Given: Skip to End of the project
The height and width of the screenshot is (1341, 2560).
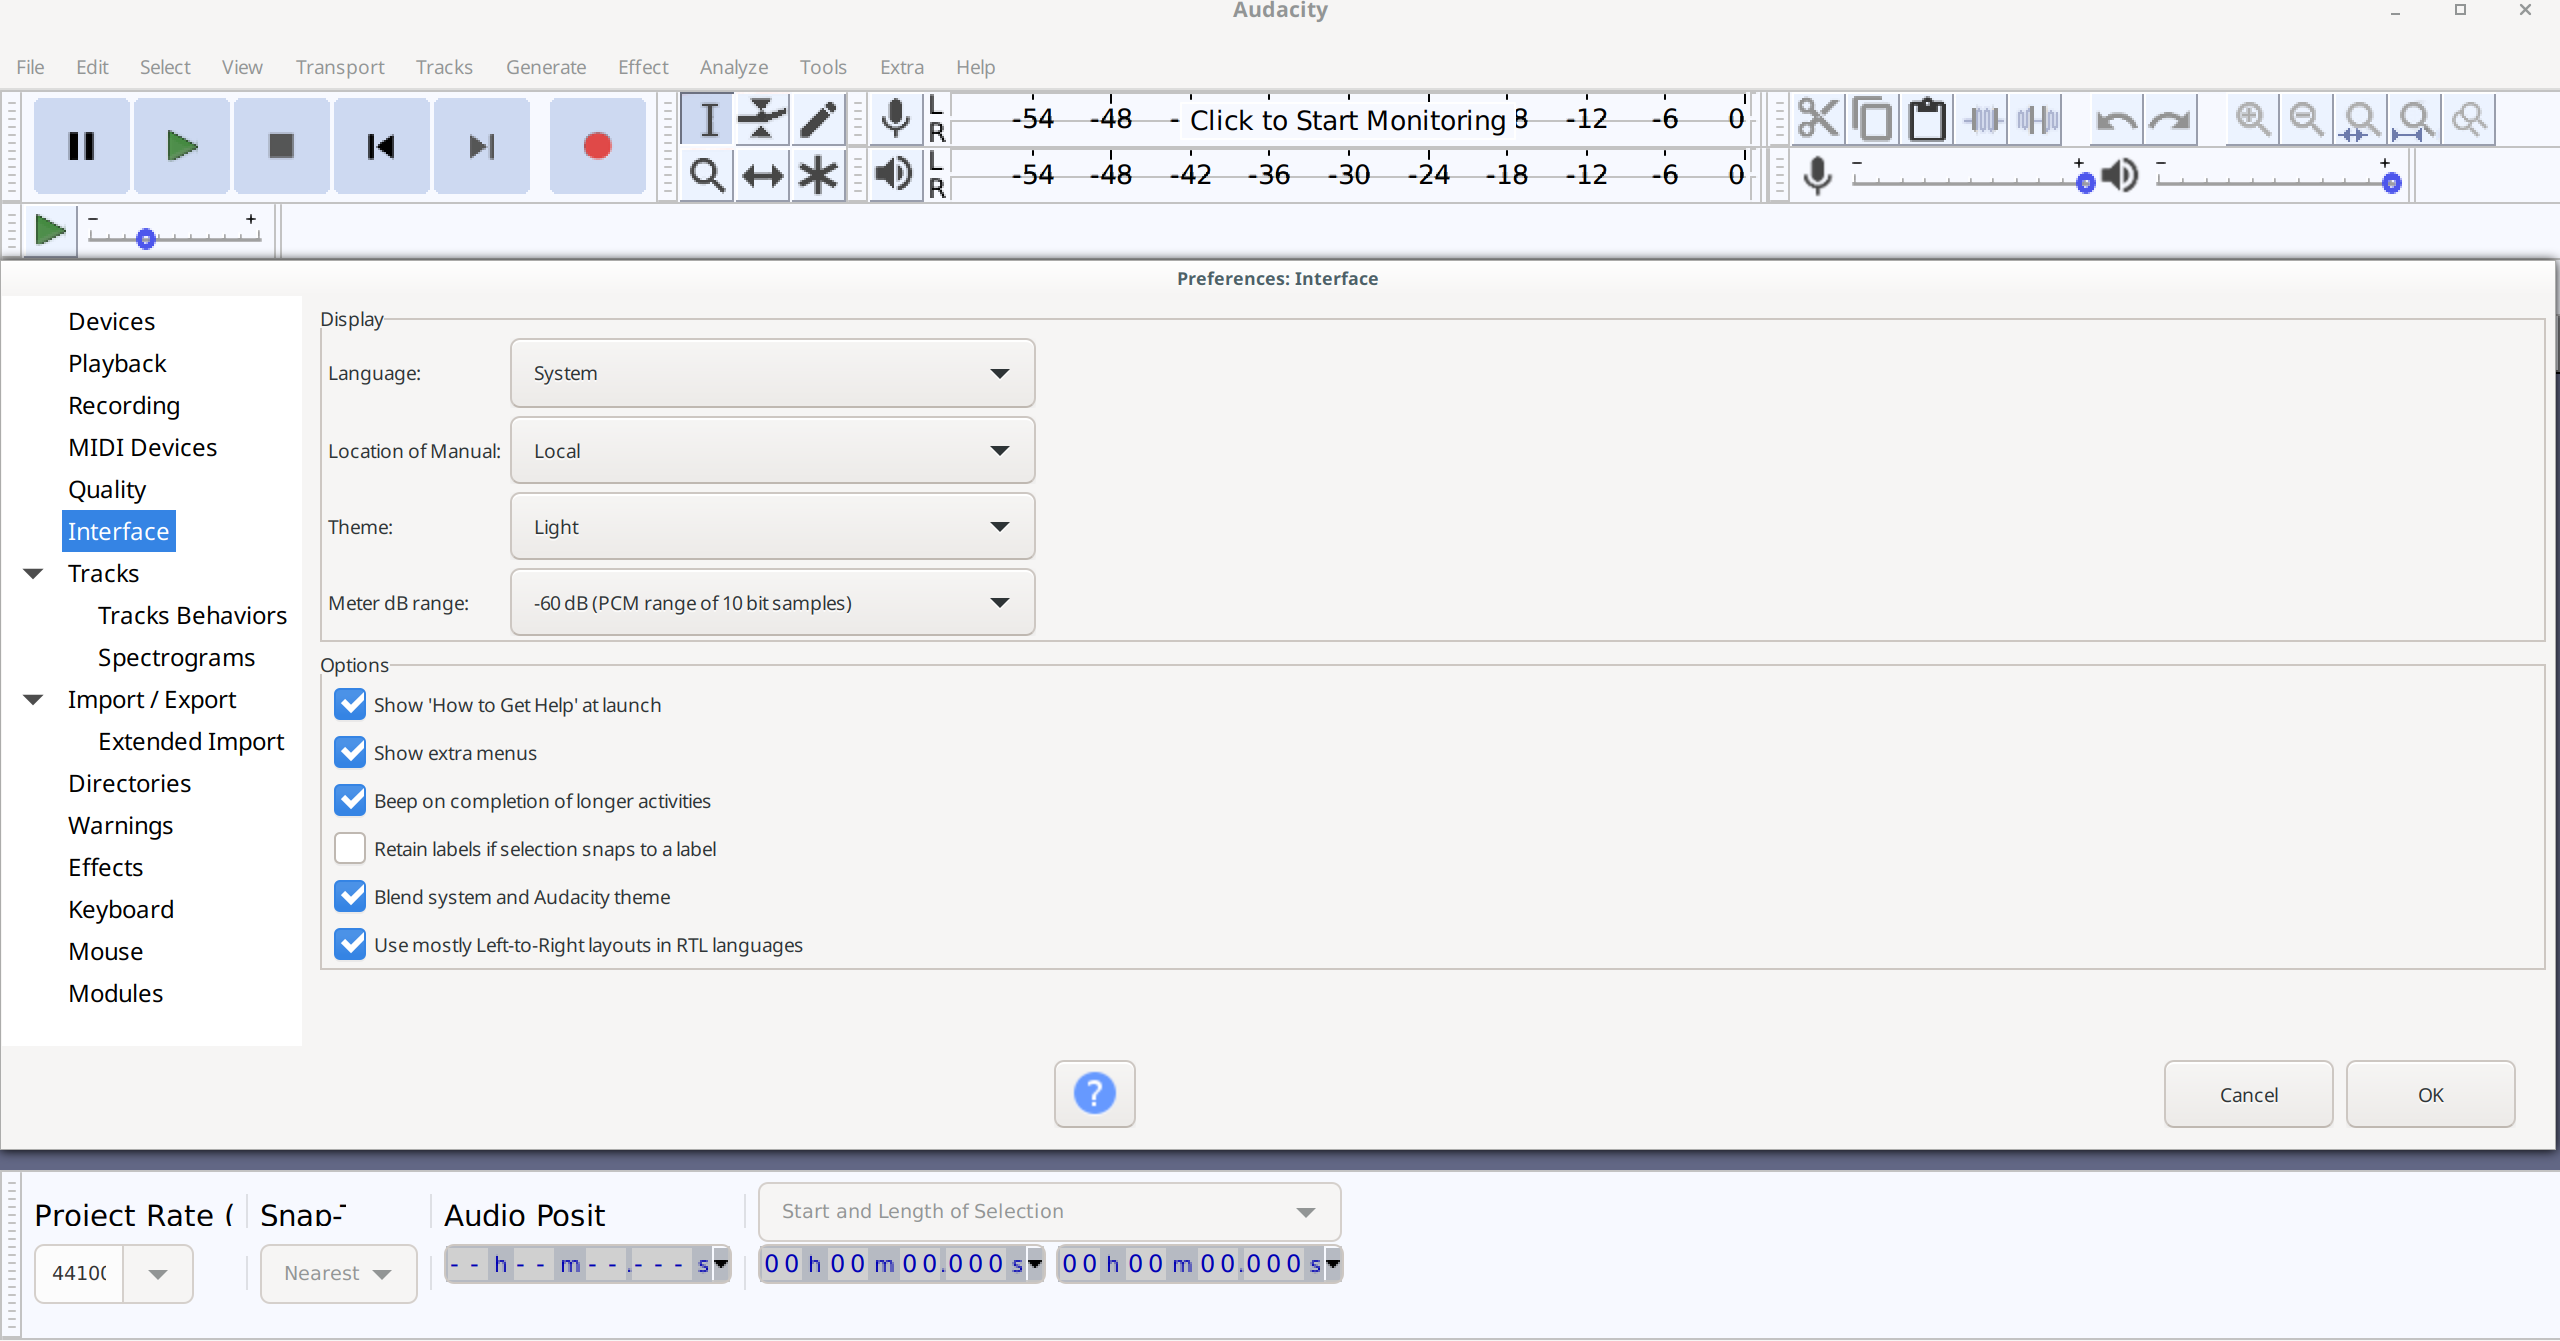Looking at the screenshot, I should point(481,146).
